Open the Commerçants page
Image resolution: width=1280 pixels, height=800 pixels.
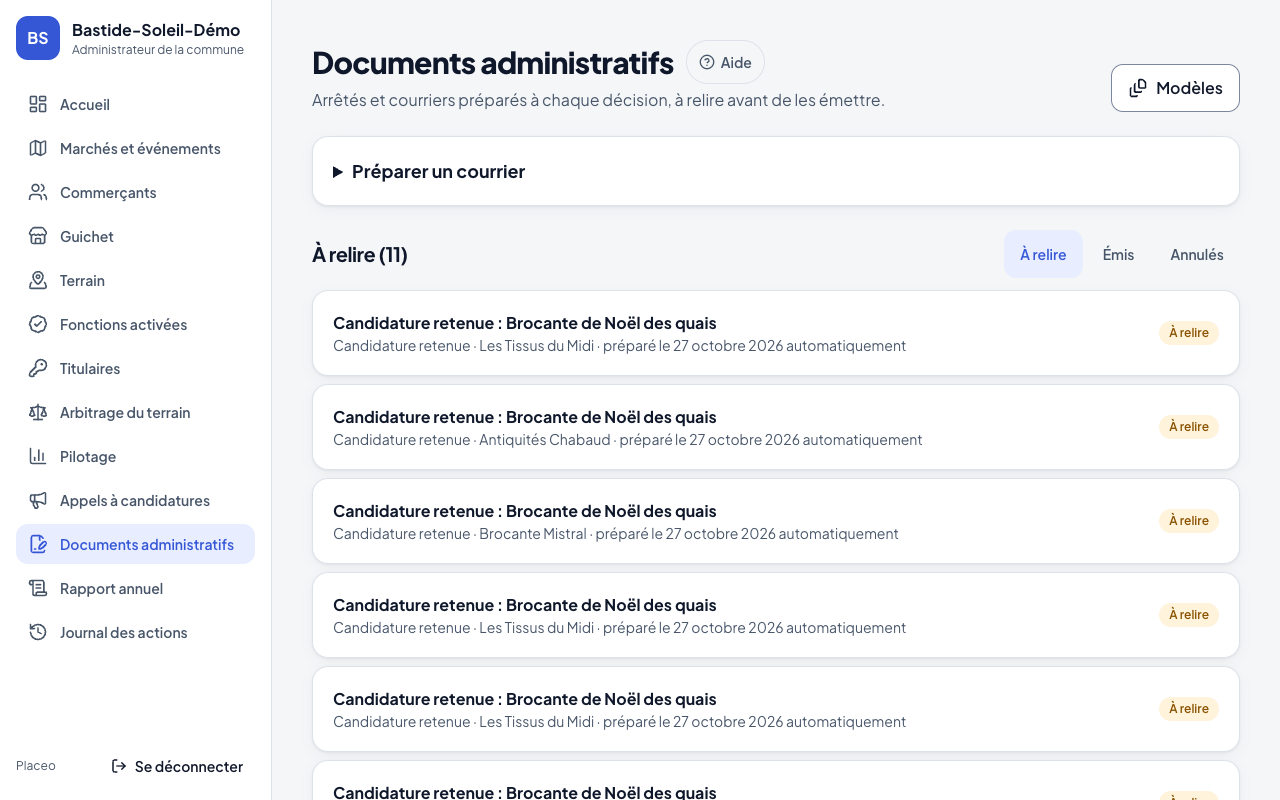(135, 192)
